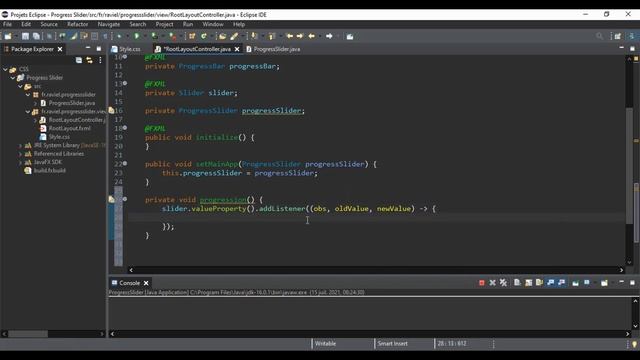The width and height of the screenshot is (640, 360).
Task: Expand the JRE System Library node
Action: coord(20,145)
